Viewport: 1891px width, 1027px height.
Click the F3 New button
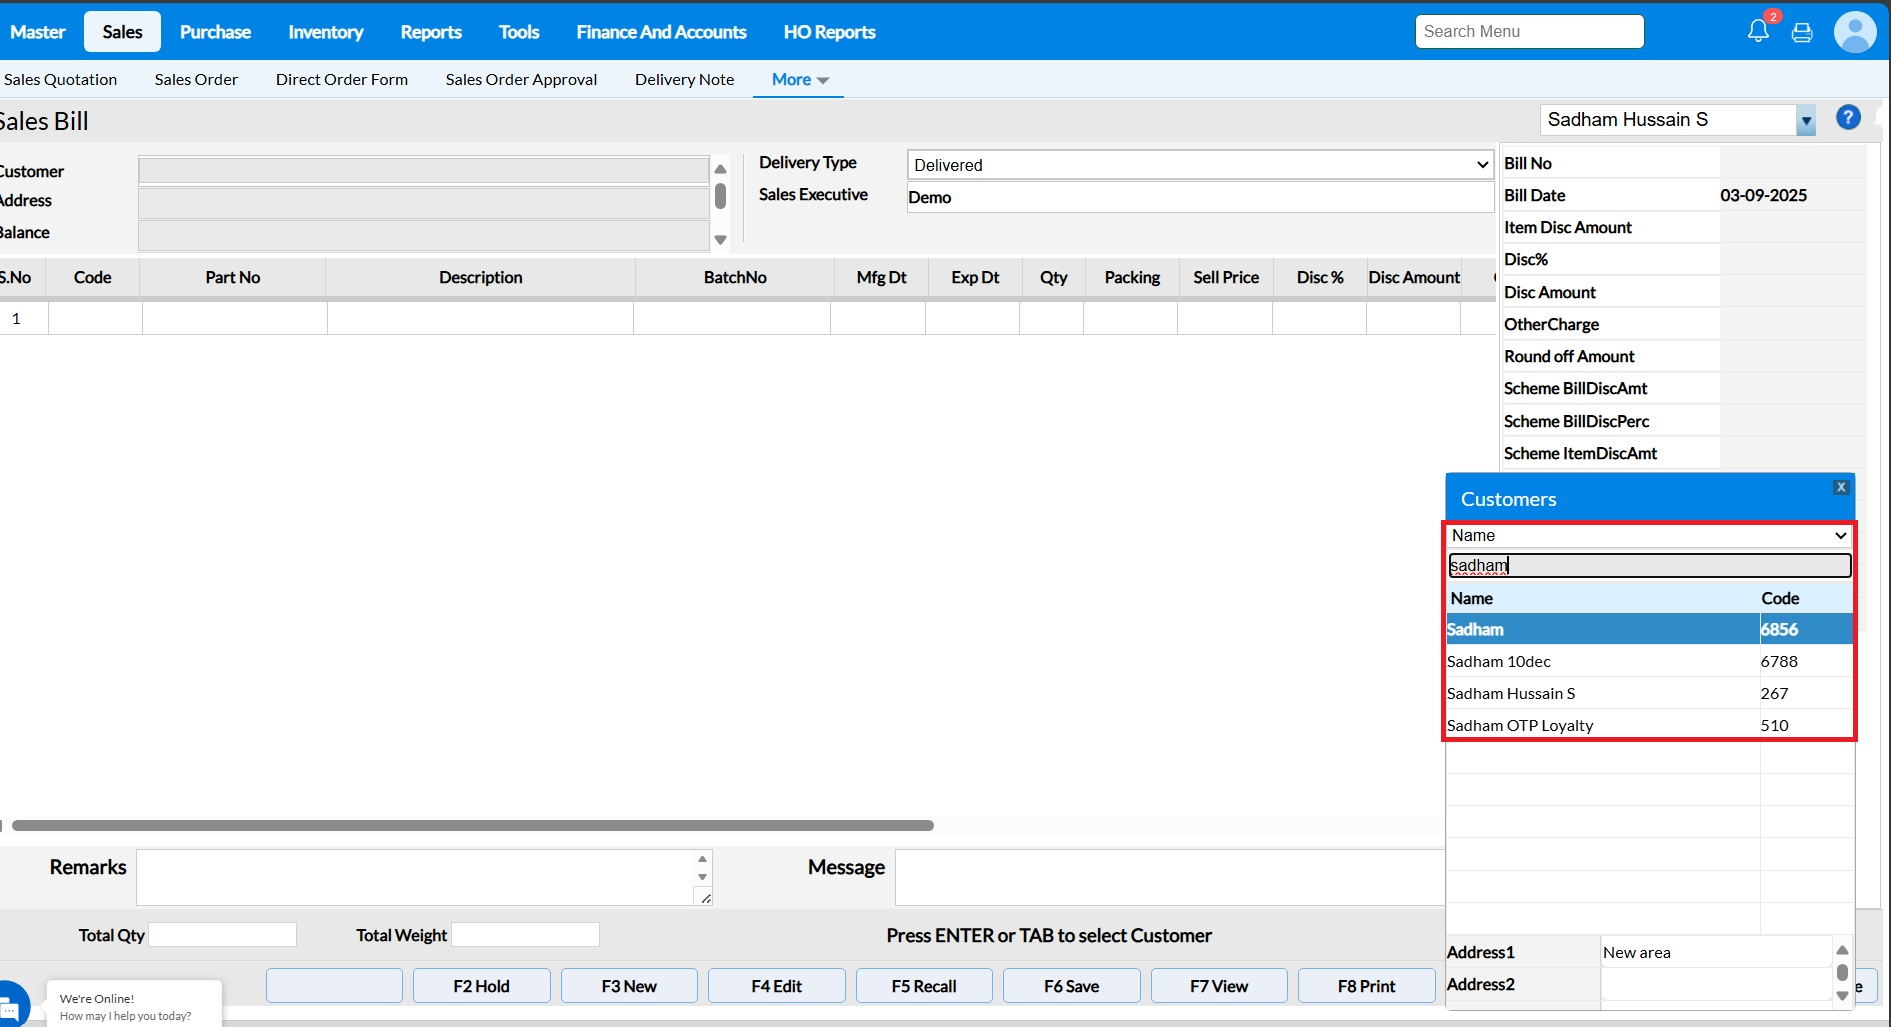[x=629, y=986]
